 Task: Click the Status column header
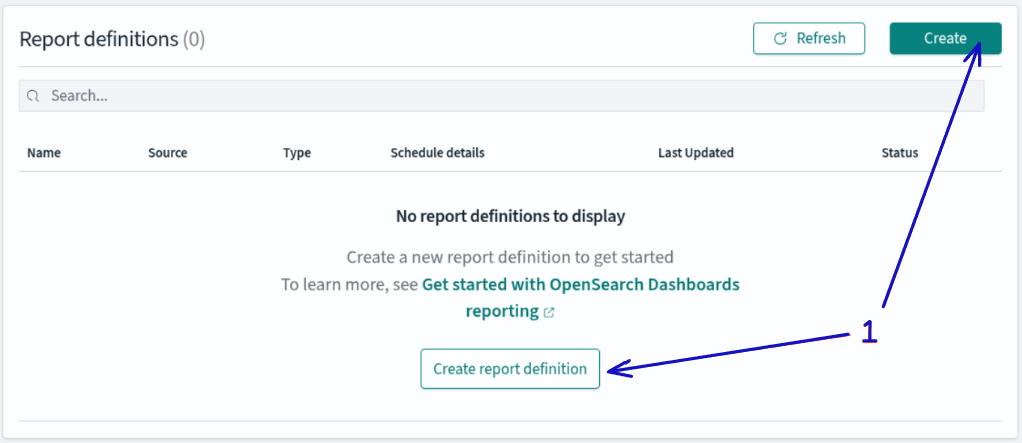click(899, 153)
